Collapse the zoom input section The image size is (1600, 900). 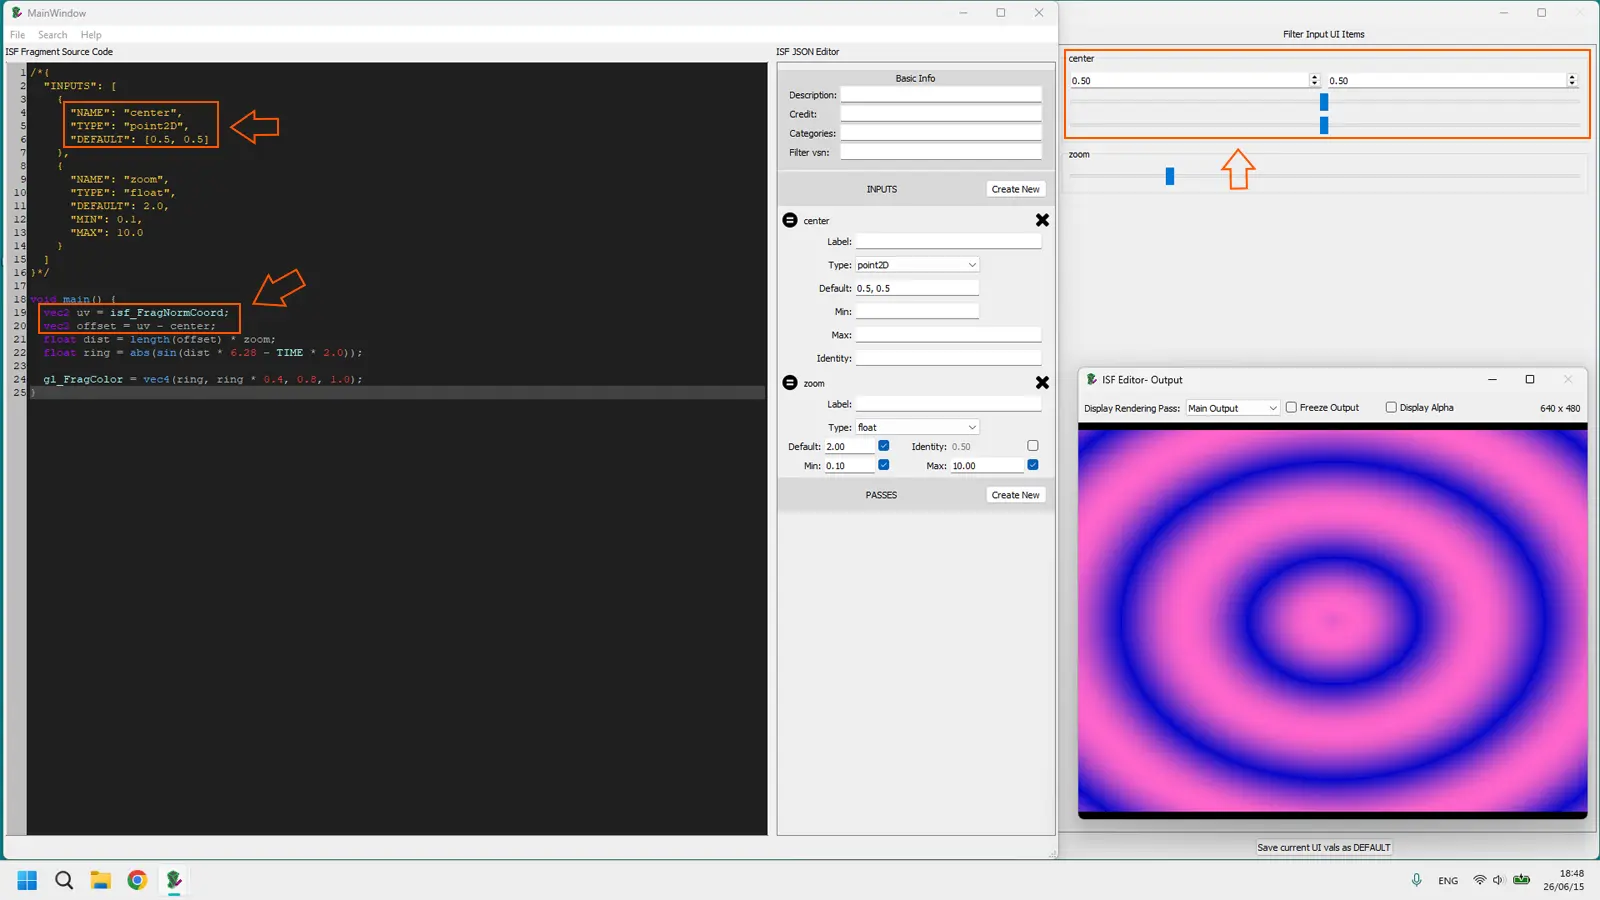(790, 383)
